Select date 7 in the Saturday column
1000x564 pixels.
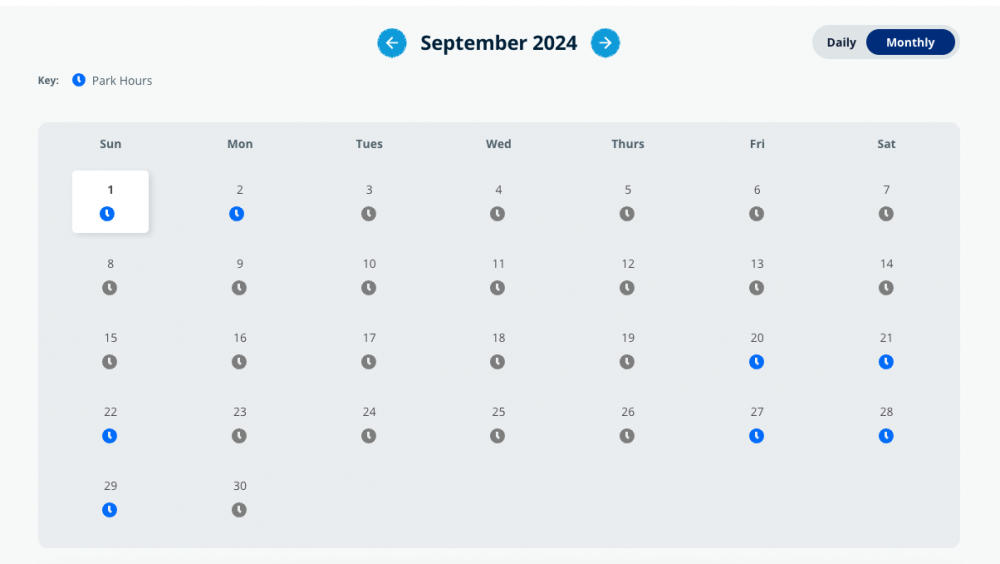[886, 190]
